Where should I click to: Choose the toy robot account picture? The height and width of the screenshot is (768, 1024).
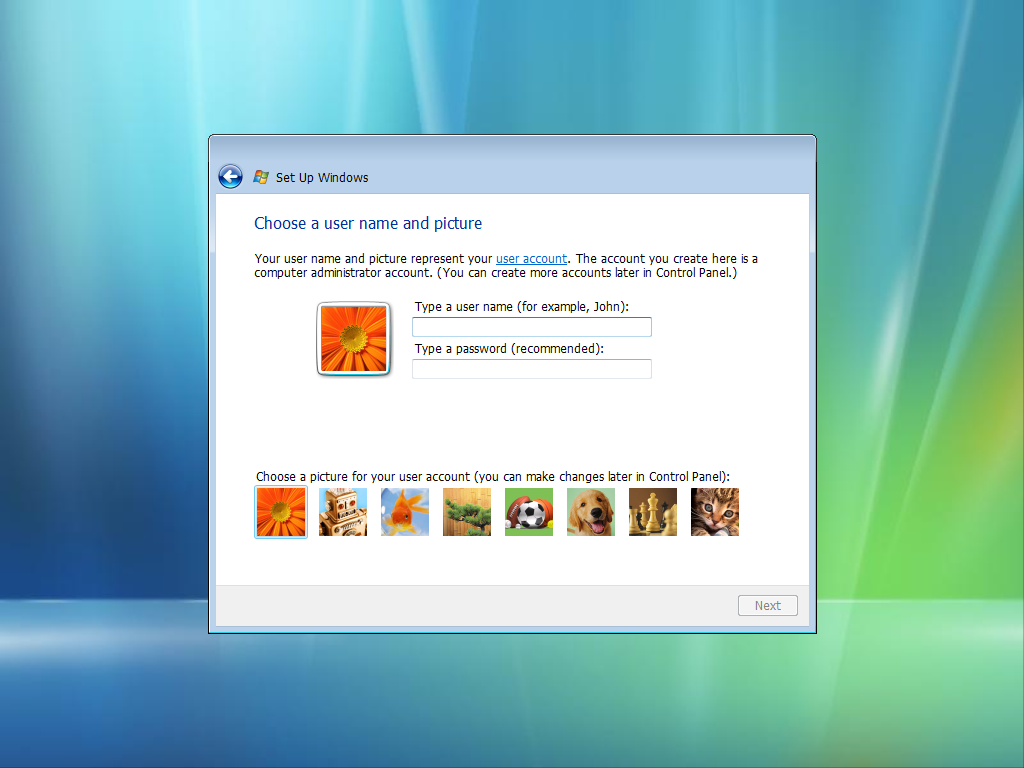343,512
